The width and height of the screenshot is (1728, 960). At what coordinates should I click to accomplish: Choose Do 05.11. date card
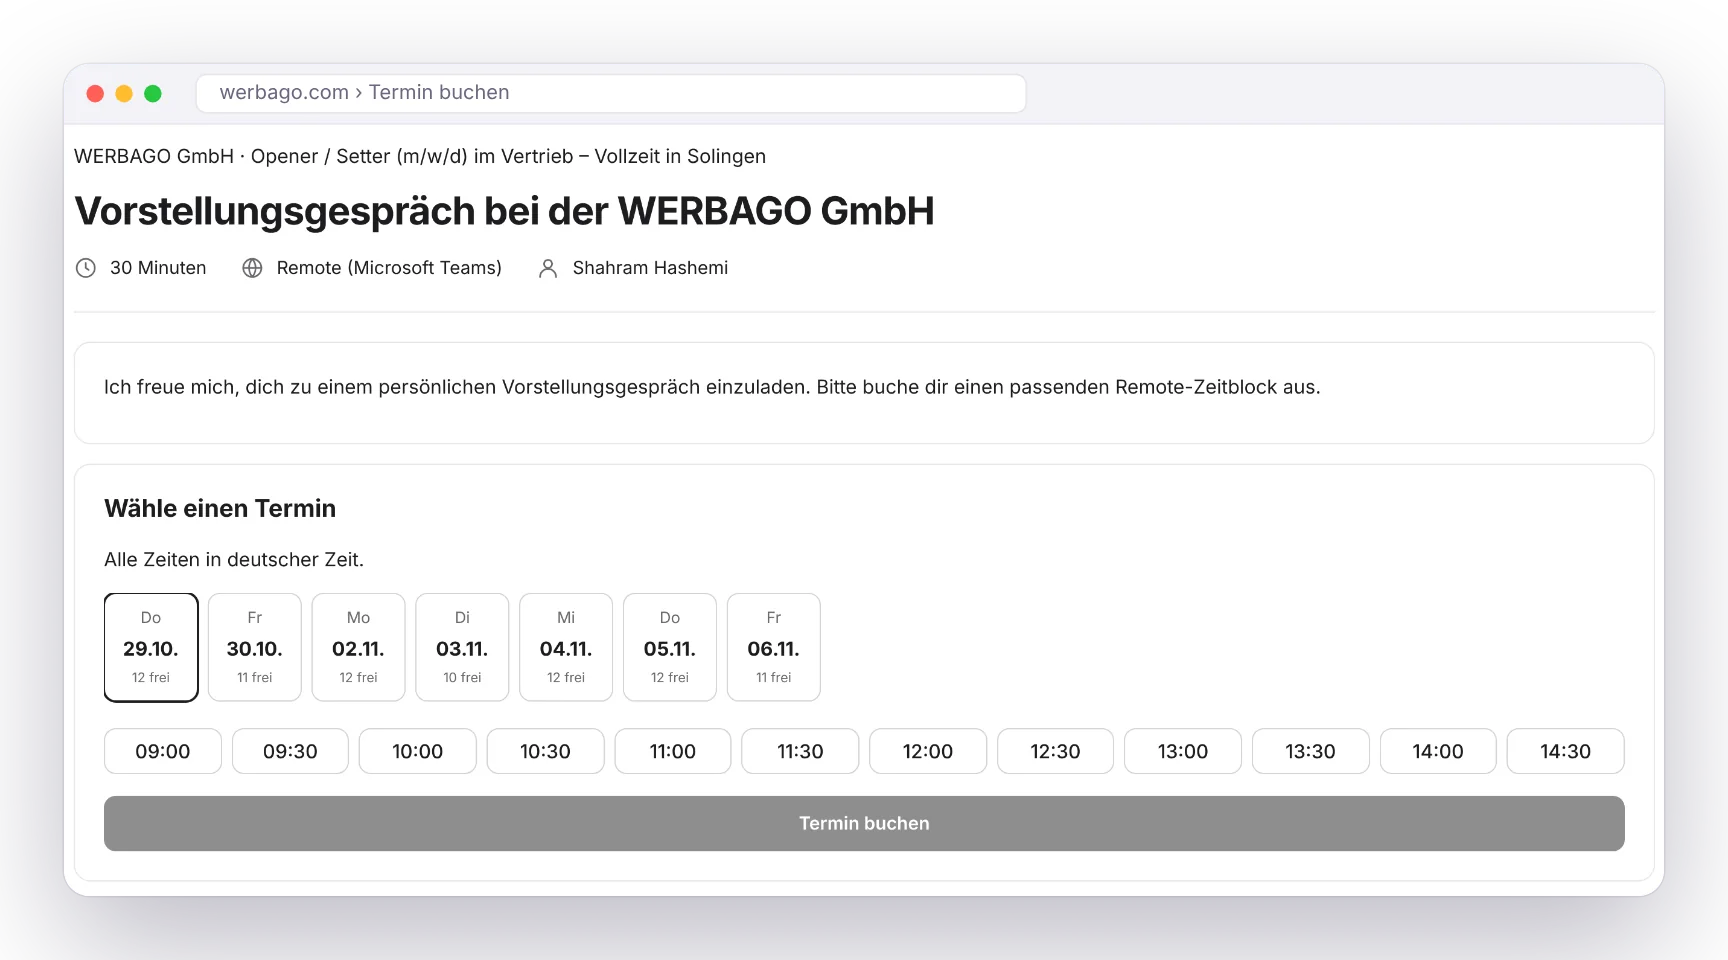click(x=670, y=647)
